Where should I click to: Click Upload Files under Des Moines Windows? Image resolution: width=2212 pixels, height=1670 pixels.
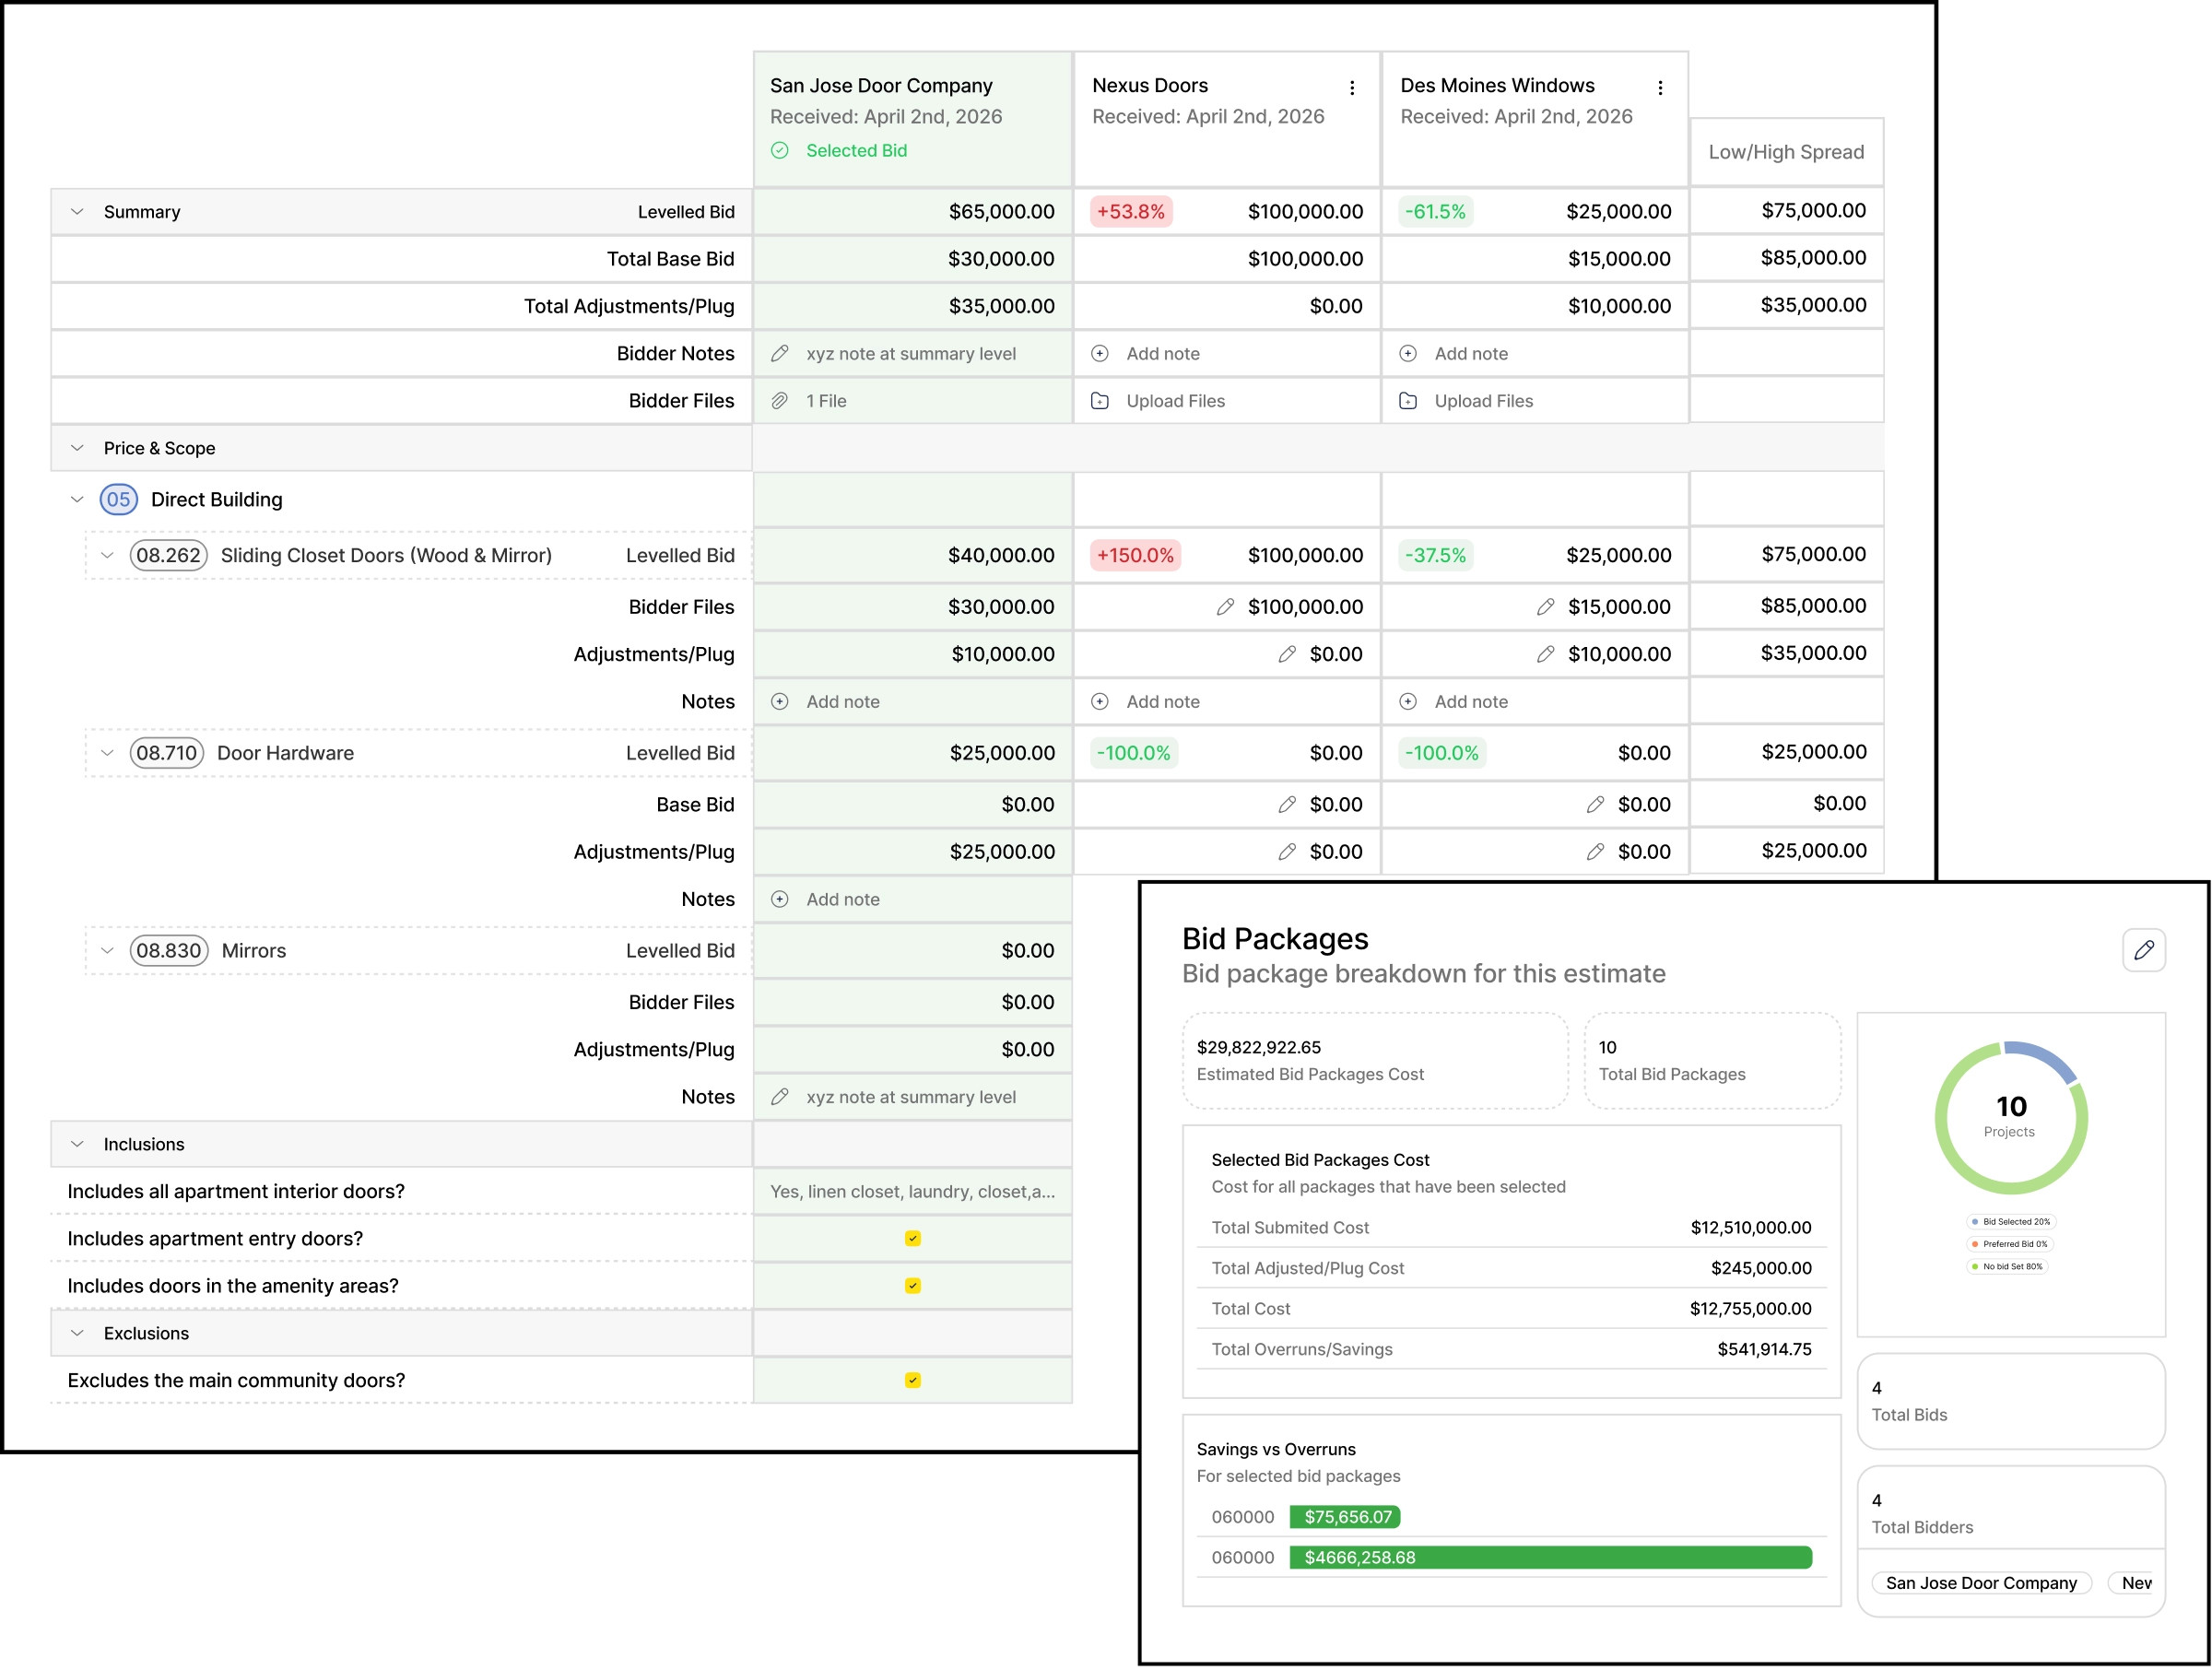pos(1482,401)
